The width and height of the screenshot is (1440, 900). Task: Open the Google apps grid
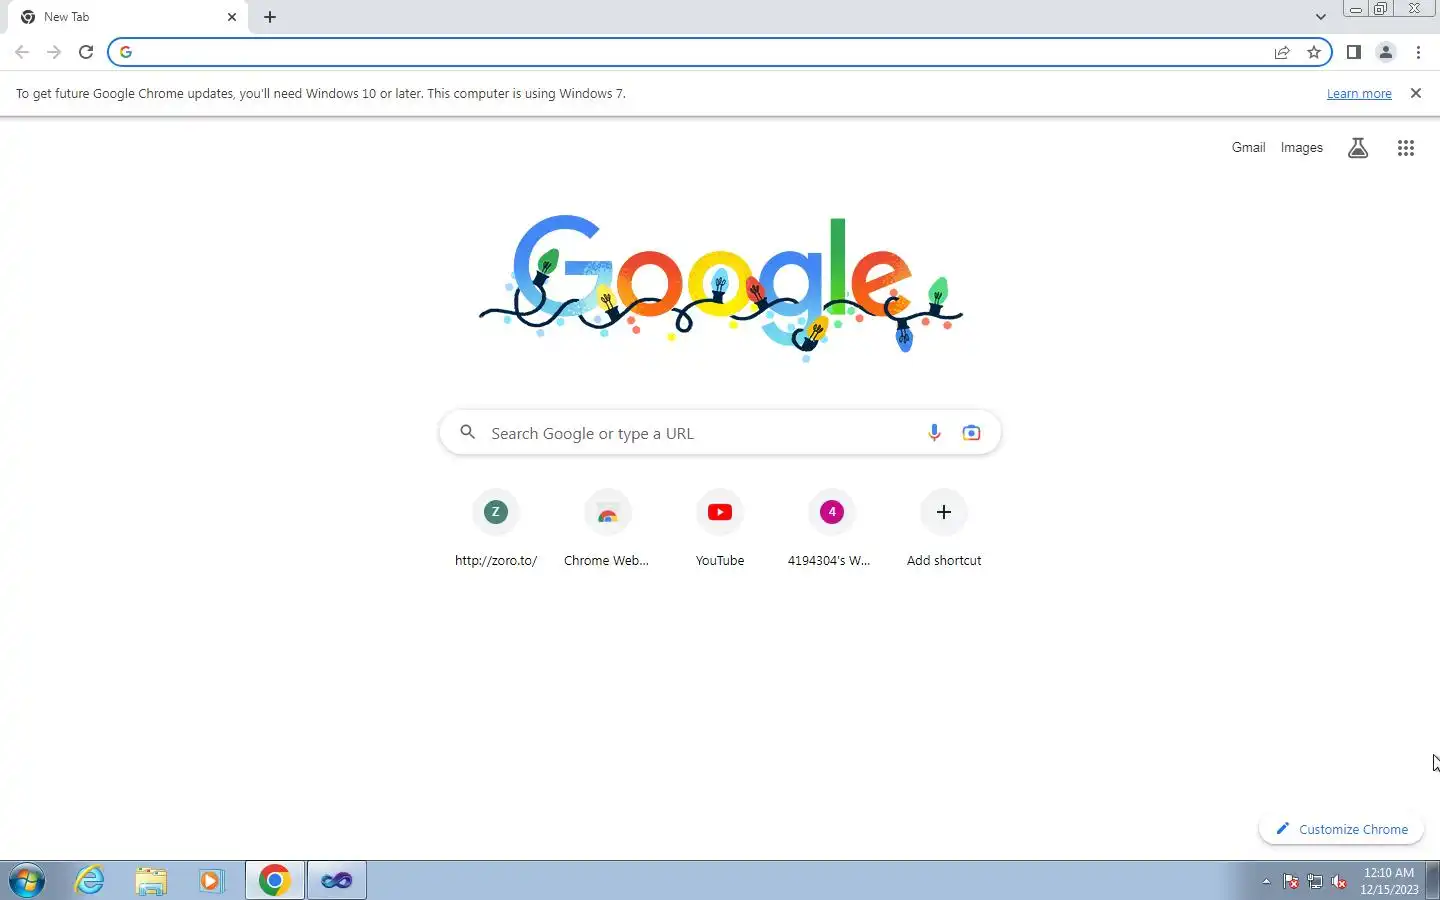click(x=1405, y=148)
